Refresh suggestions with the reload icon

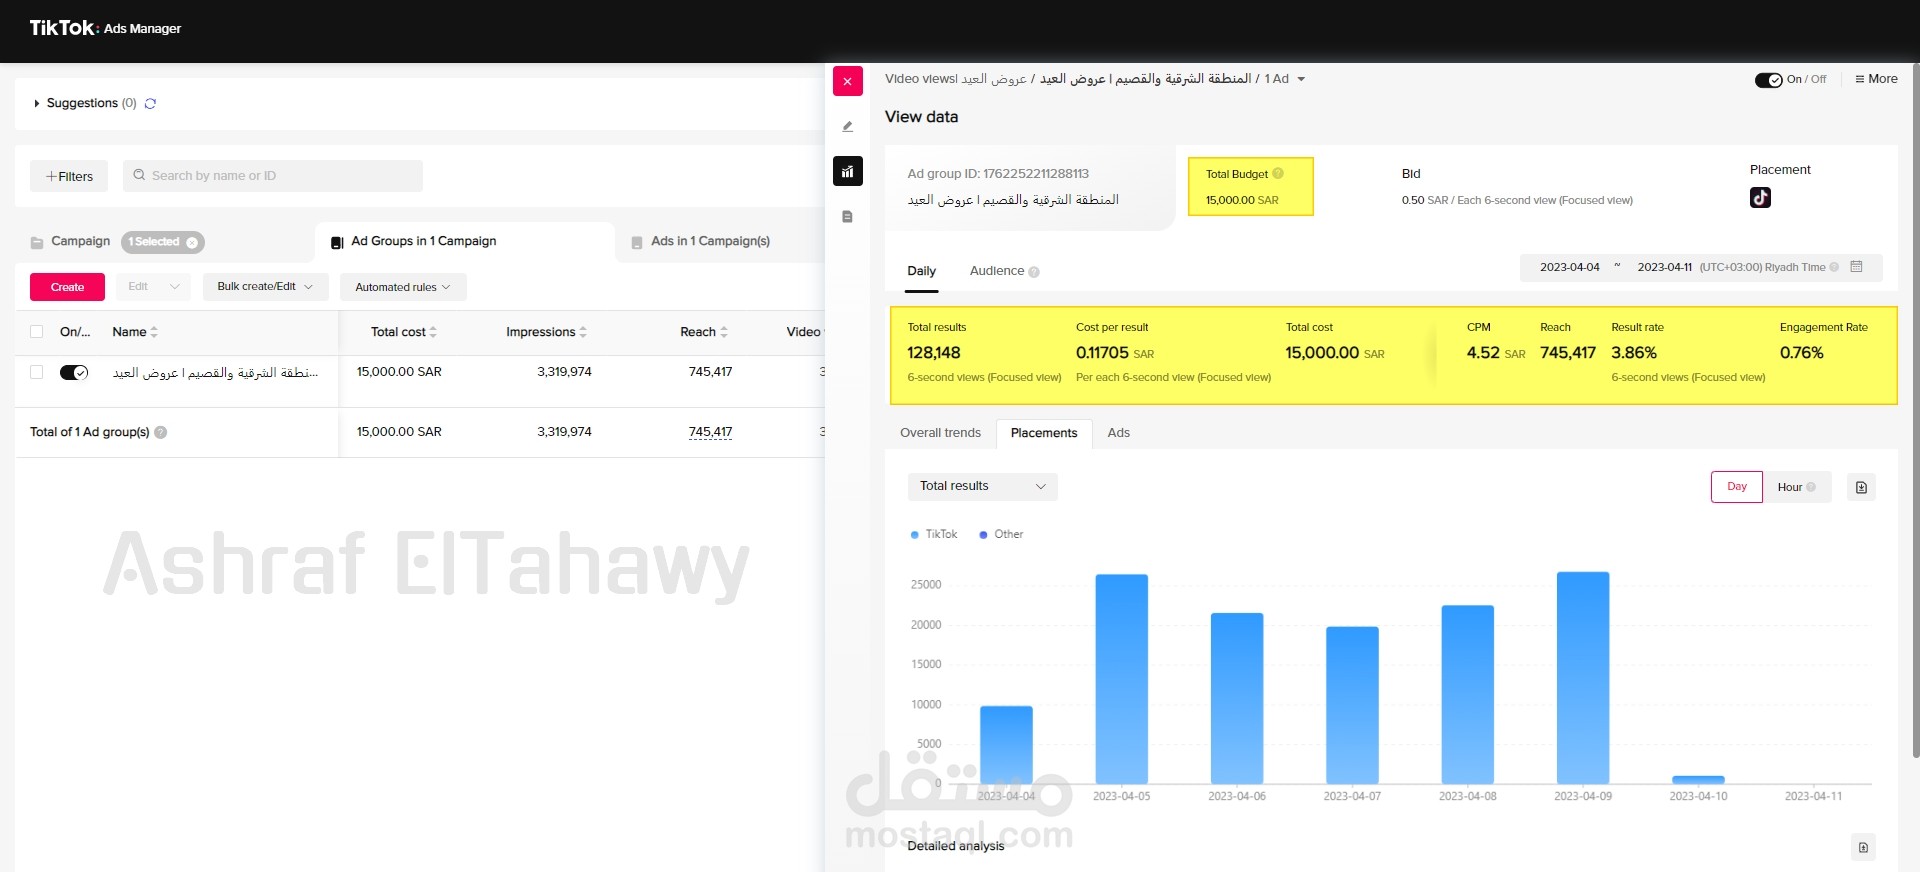[150, 103]
